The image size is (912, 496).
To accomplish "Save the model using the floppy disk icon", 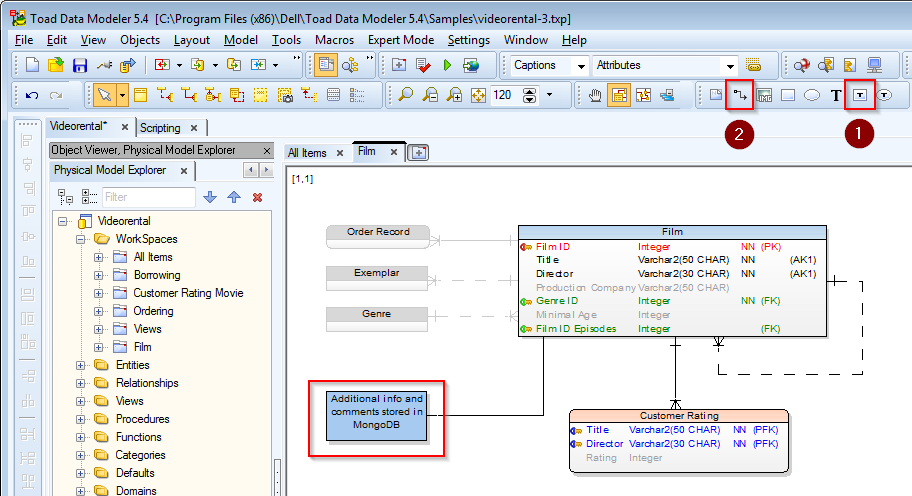I will point(80,65).
